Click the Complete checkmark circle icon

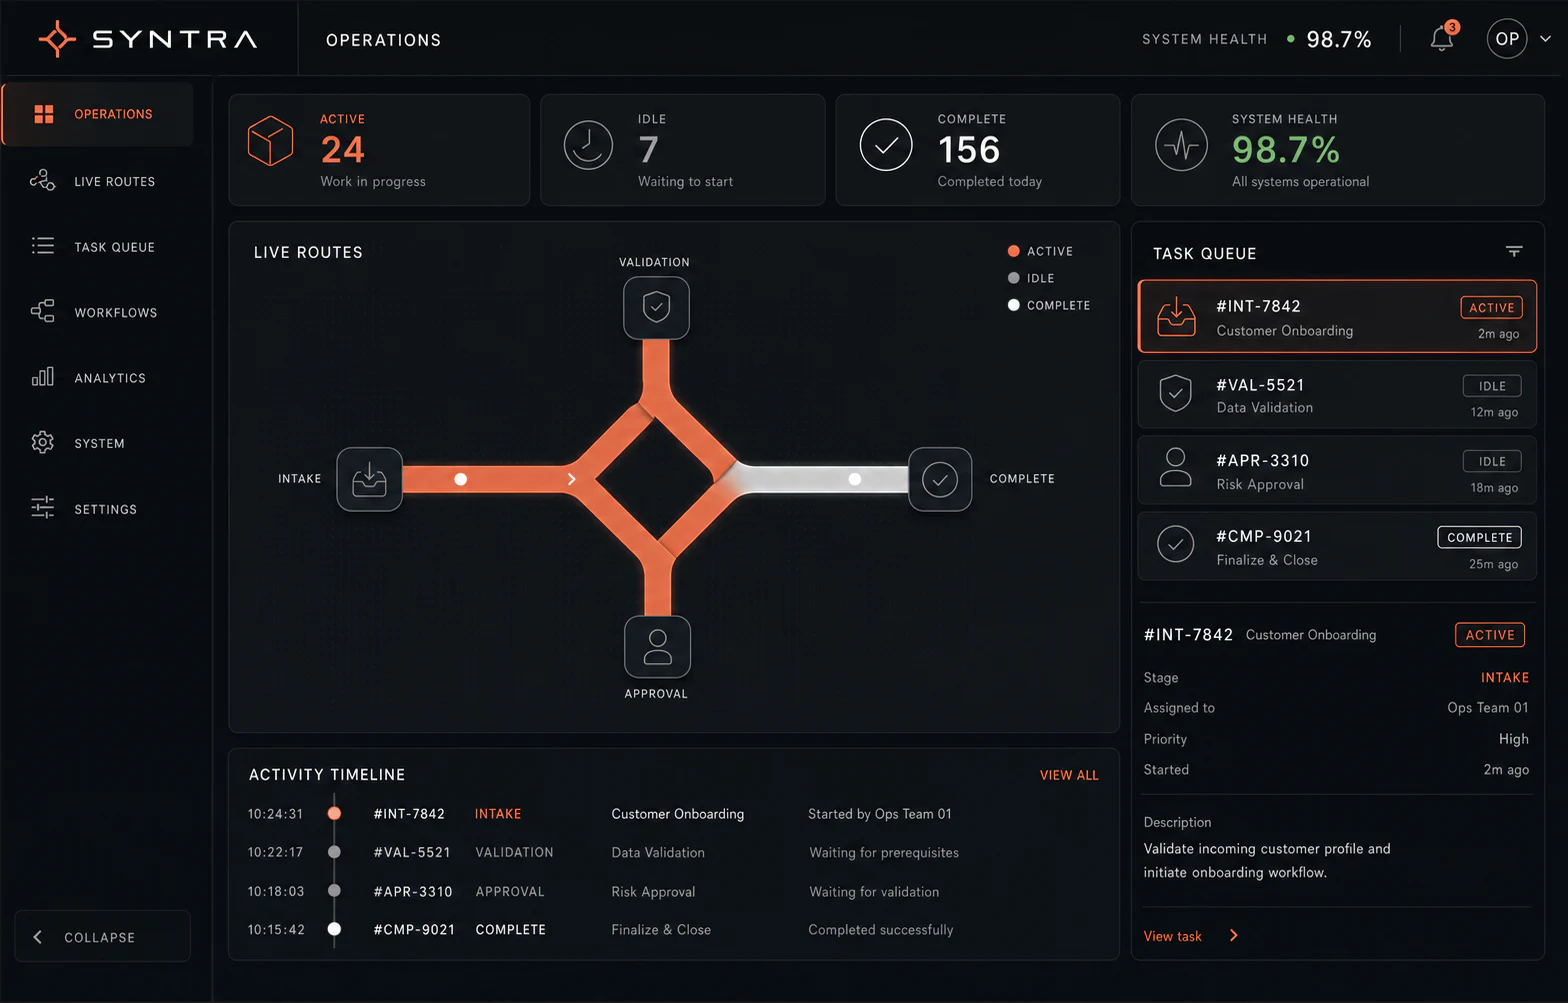click(886, 145)
